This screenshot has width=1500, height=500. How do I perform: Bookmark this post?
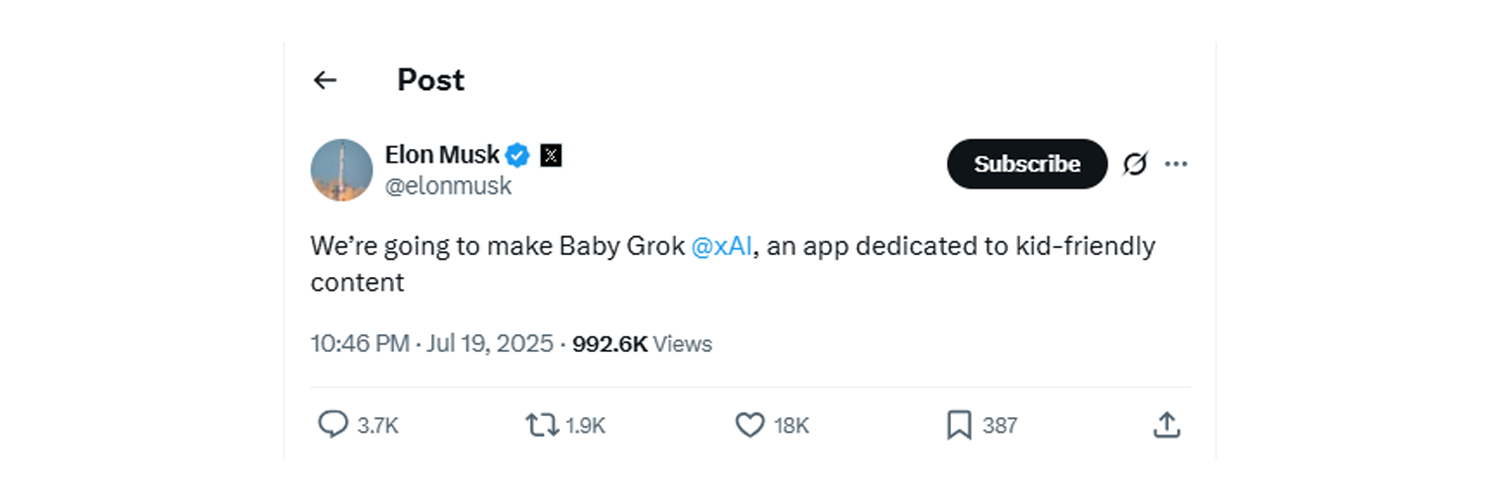coord(959,426)
